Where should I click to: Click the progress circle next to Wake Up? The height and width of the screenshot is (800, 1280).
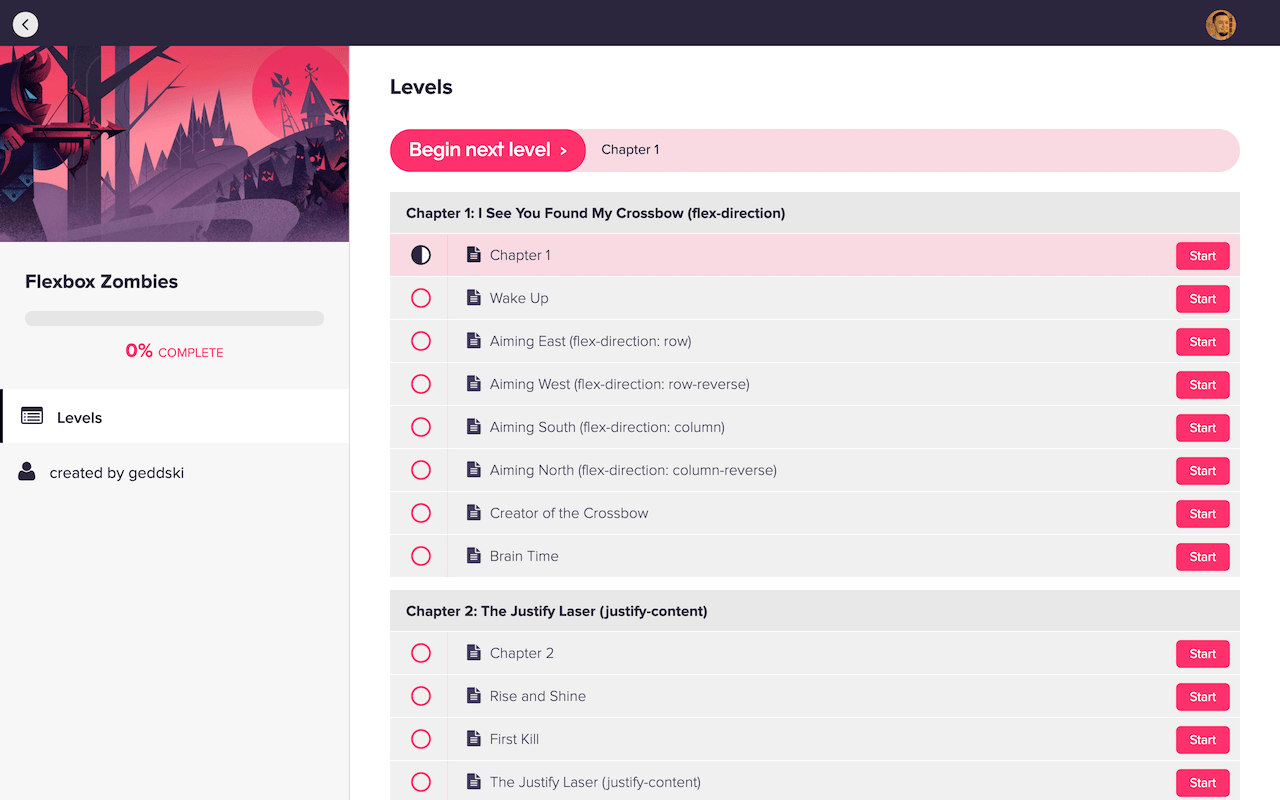[x=420, y=298]
